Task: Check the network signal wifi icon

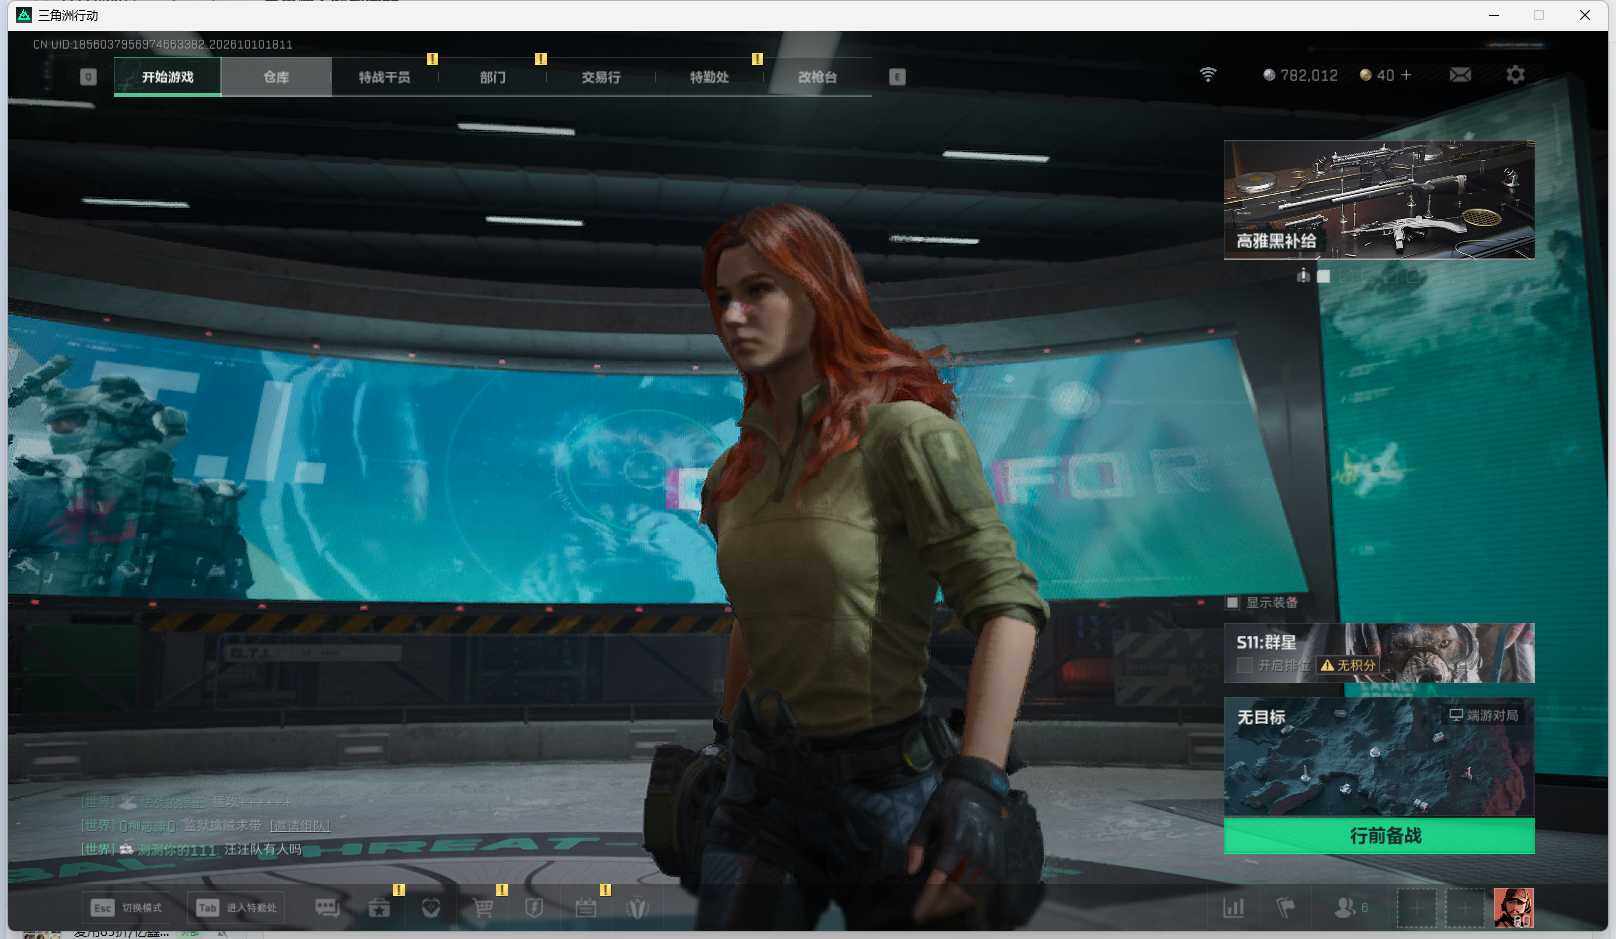Action: [1208, 75]
